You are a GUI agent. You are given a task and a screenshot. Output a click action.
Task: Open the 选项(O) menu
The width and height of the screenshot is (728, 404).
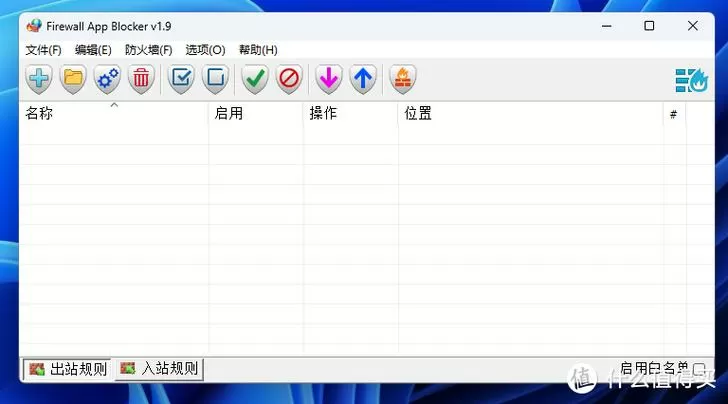pyautogui.click(x=205, y=50)
